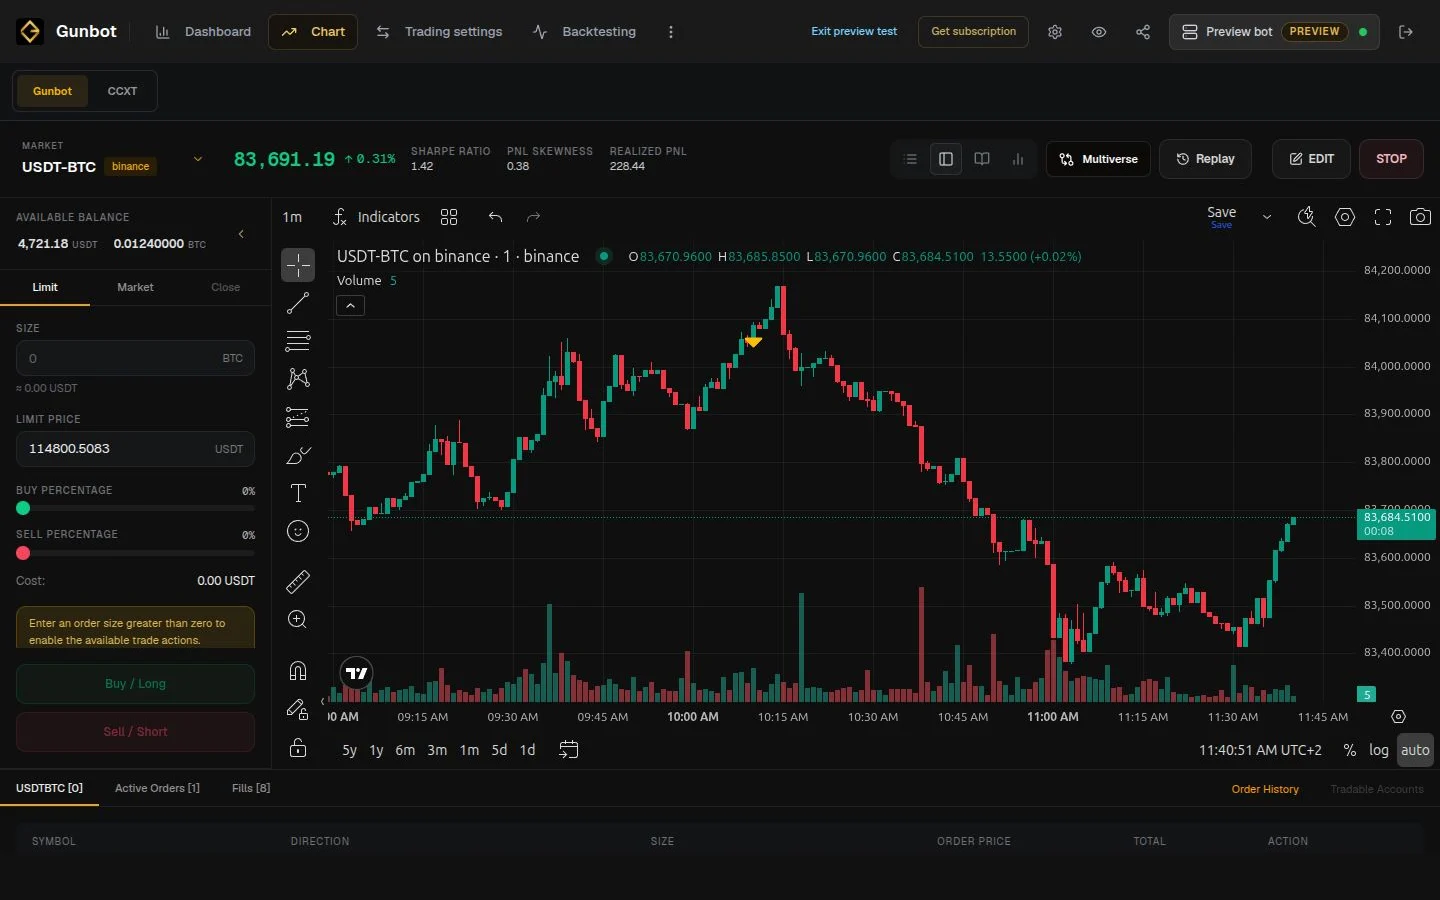Image resolution: width=1440 pixels, height=900 pixels.
Task: Toggle log scale on the chart
Action: (1379, 750)
